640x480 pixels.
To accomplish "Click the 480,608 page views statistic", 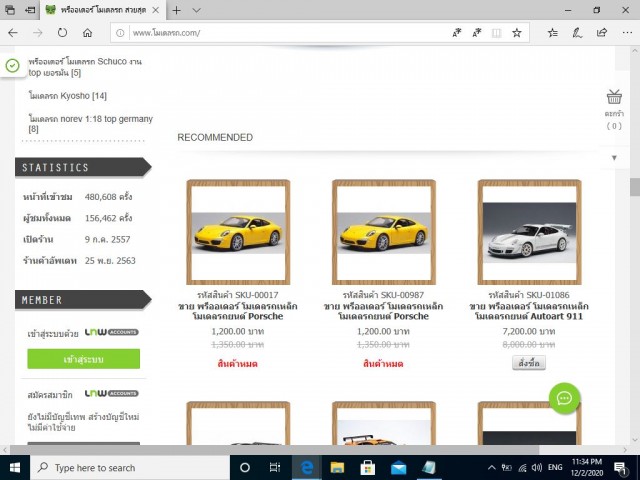I will 109,197.
